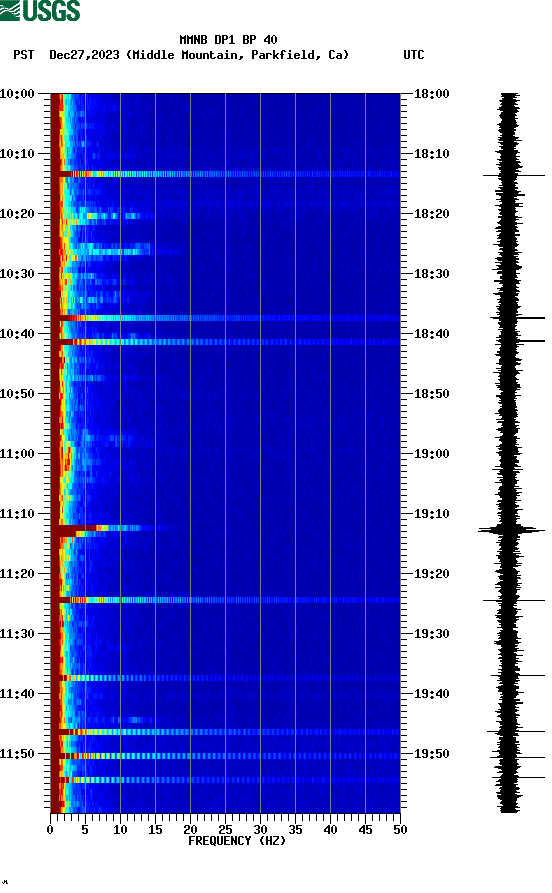Click the seismogram waveform spike near 19:24 UTC
The width and height of the screenshot is (552, 893).
[514, 600]
